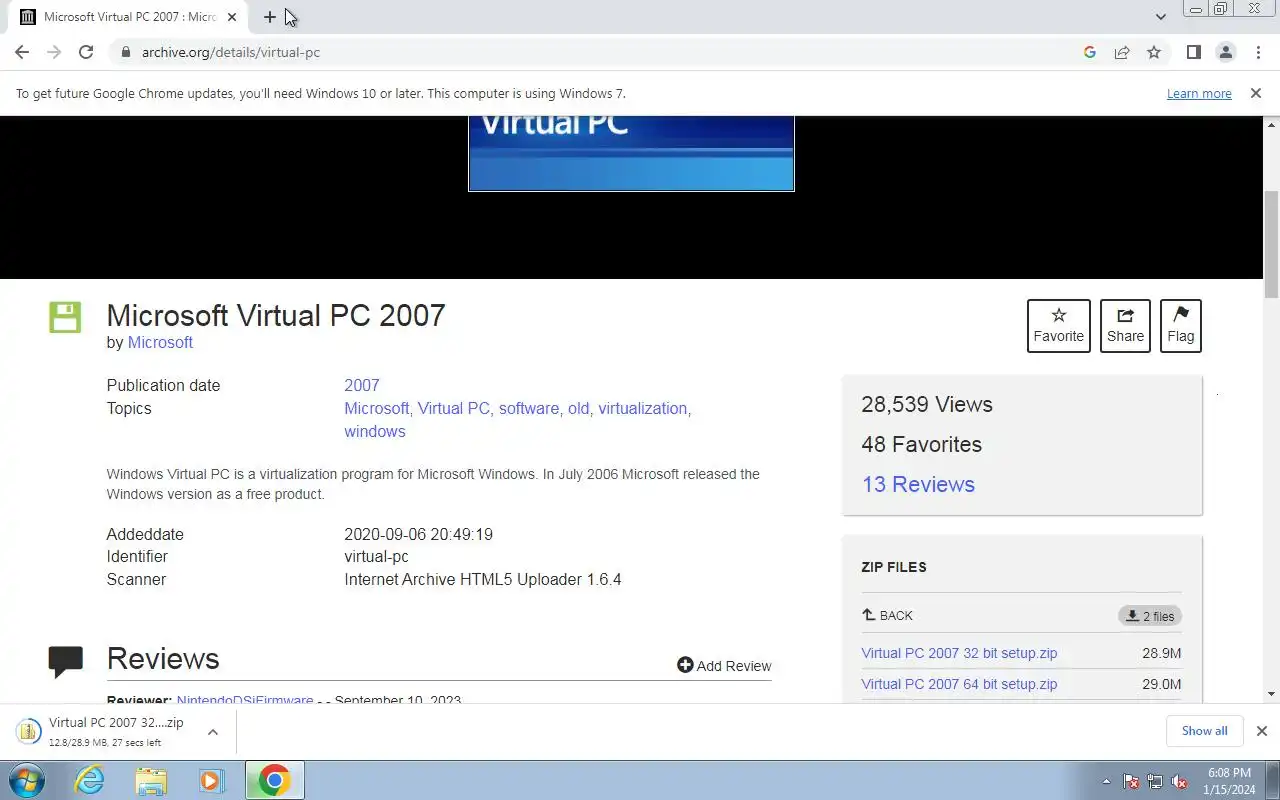Open the Chrome profile avatar menu
1280x800 pixels.
point(1225,52)
